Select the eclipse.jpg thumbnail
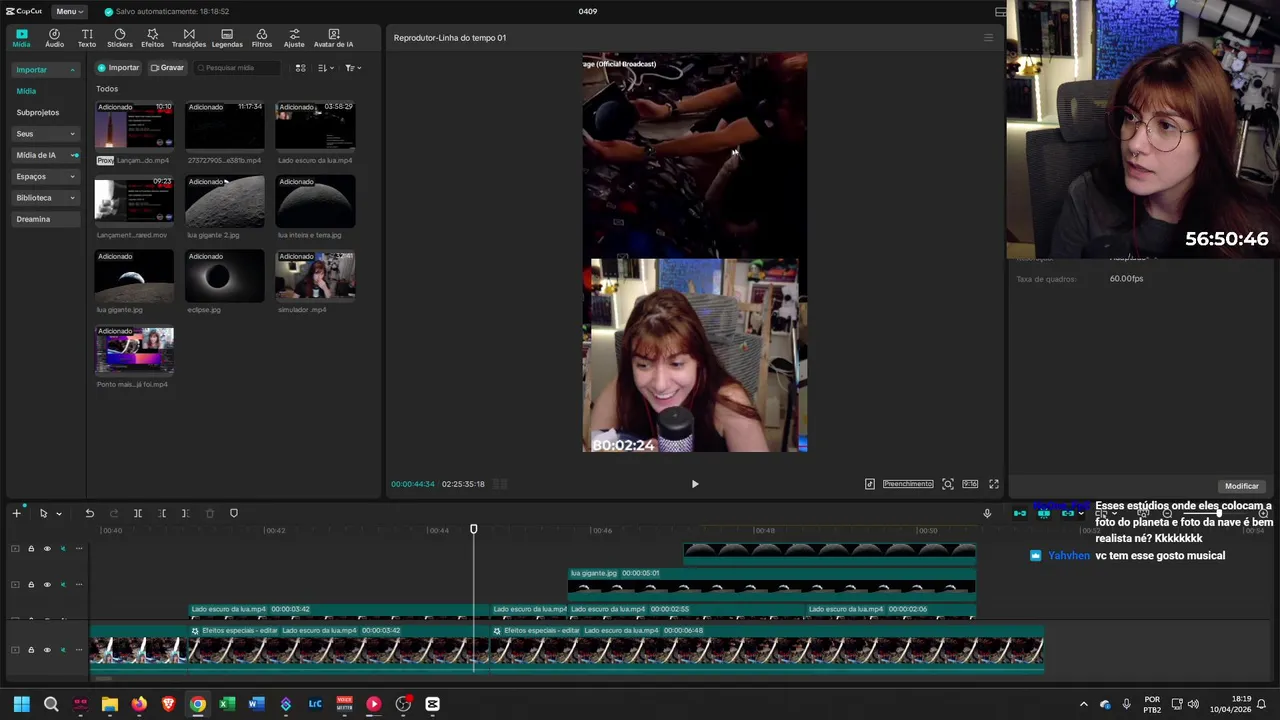The height and width of the screenshot is (720, 1280). coord(225,276)
